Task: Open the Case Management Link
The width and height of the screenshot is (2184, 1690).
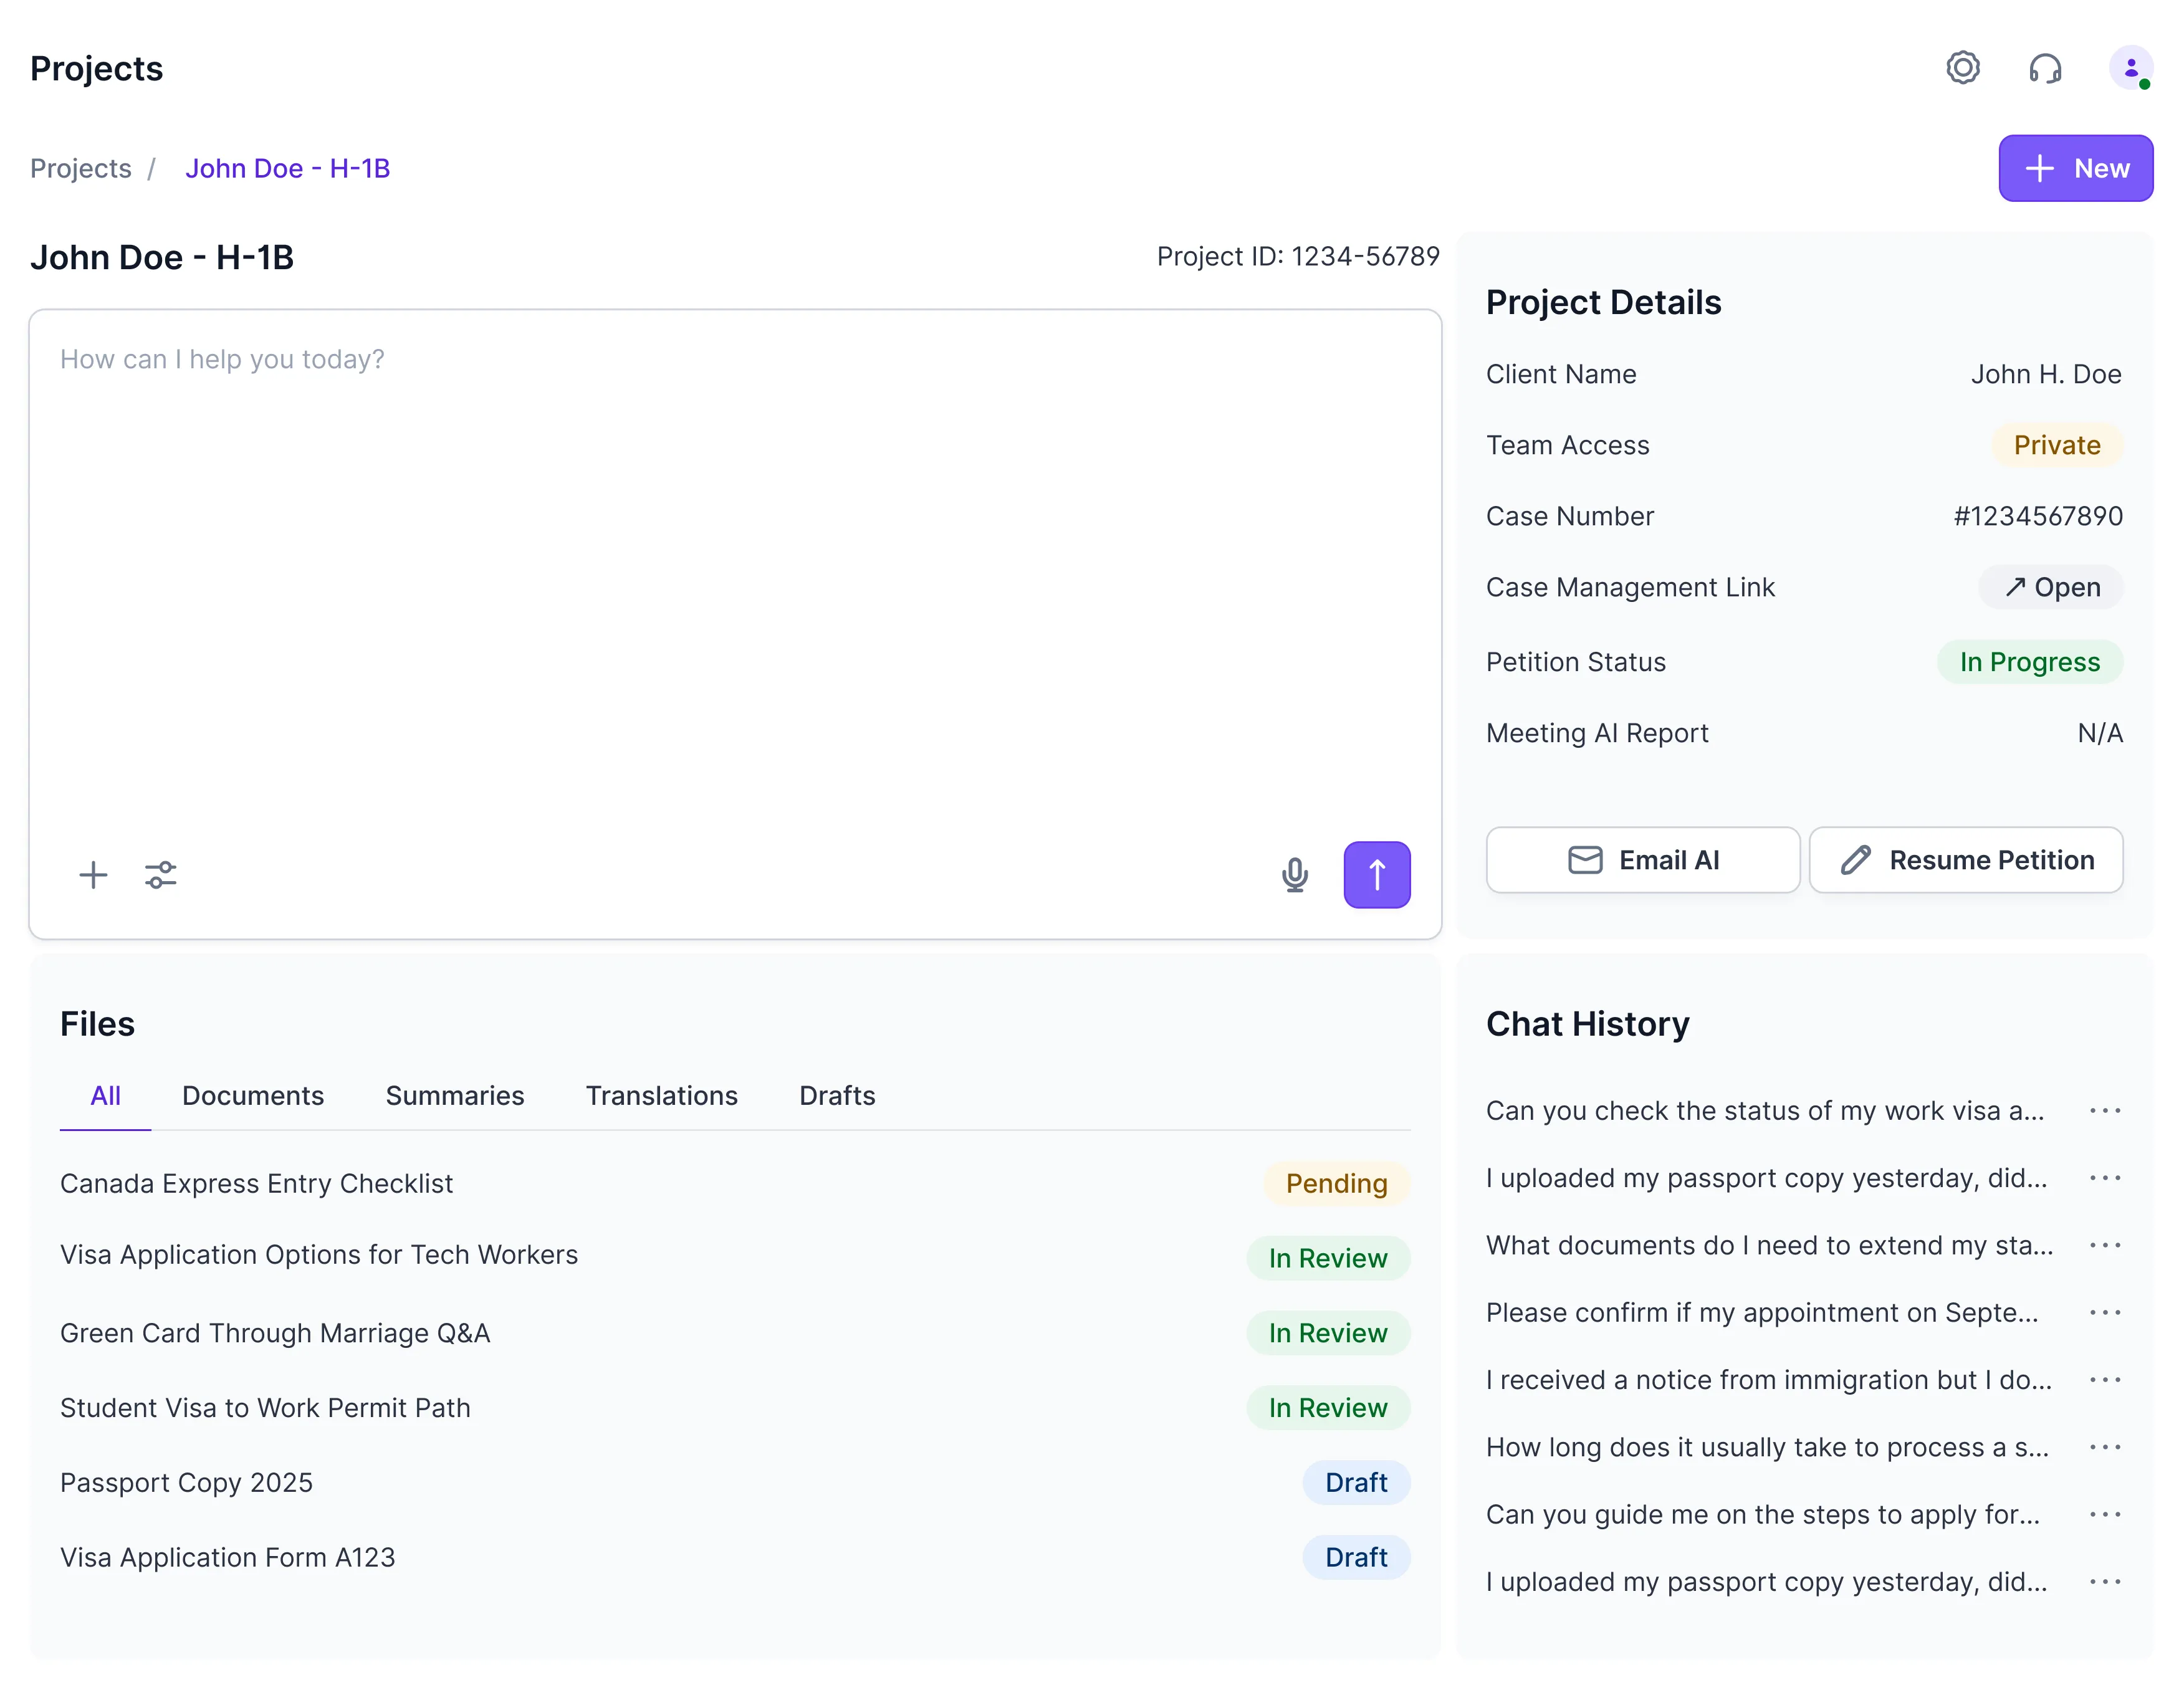Action: tap(2051, 587)
